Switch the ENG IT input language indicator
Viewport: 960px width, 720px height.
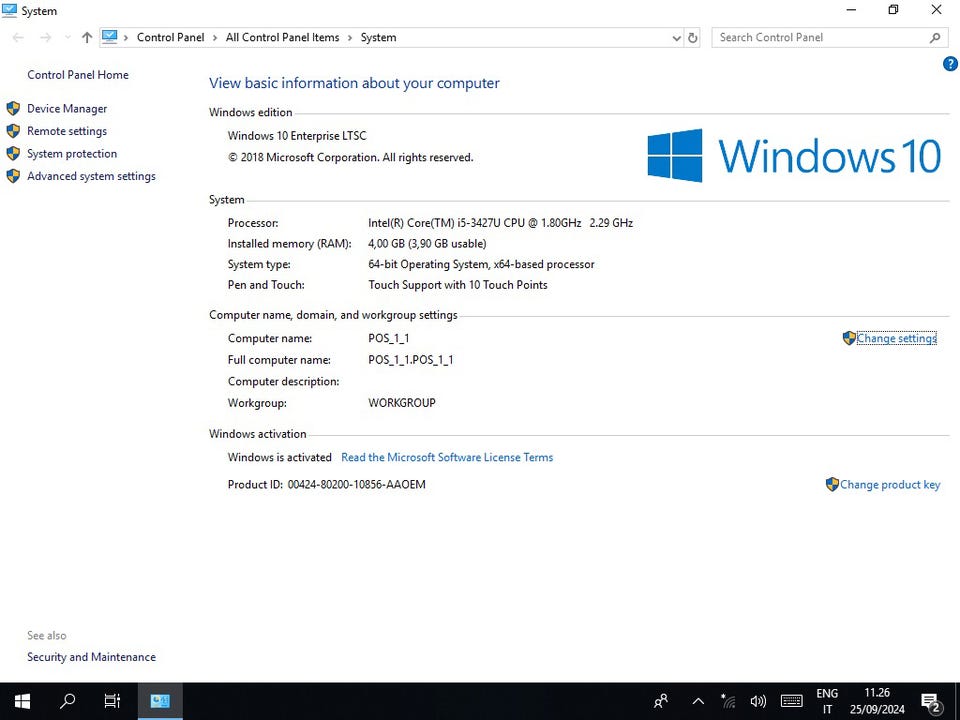tap(827, 701)
